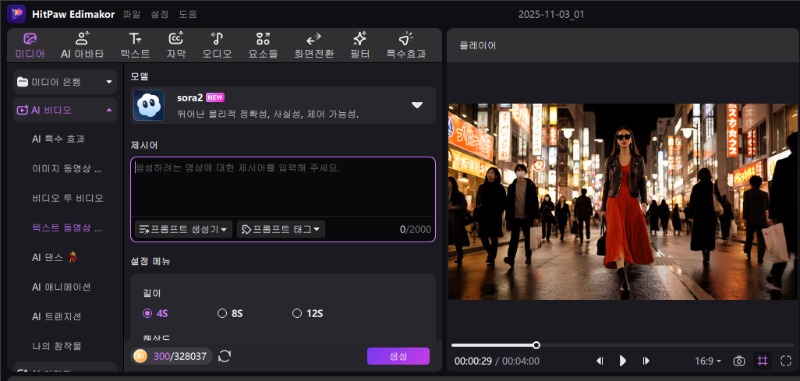Open the 프롬프트 생성기 dropdown
This screenshot has width=800, height=381.
point(183,230)
